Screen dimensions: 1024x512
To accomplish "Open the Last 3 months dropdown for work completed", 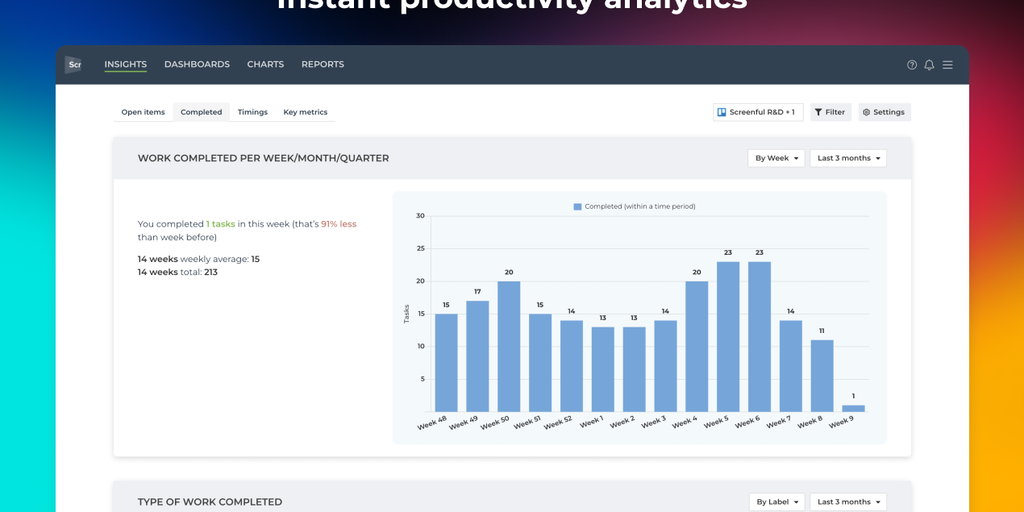I will coord(848,158).
